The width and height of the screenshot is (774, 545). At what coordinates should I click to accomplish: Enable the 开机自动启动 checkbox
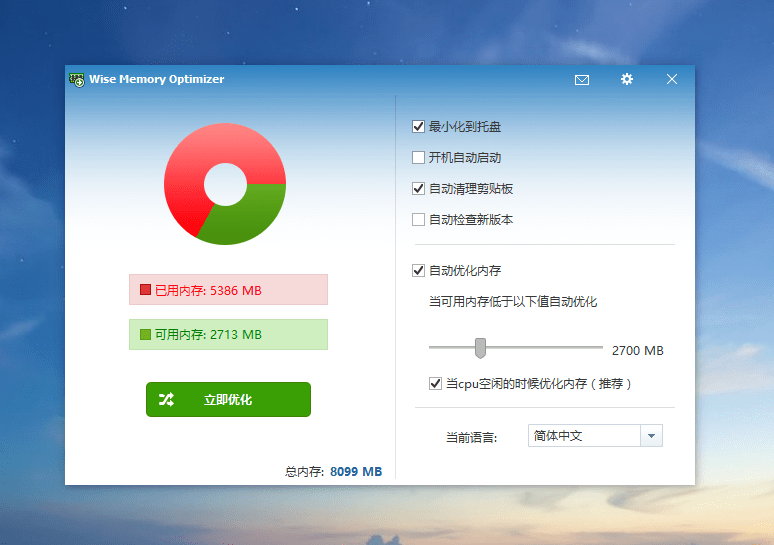tap(419, 158)
